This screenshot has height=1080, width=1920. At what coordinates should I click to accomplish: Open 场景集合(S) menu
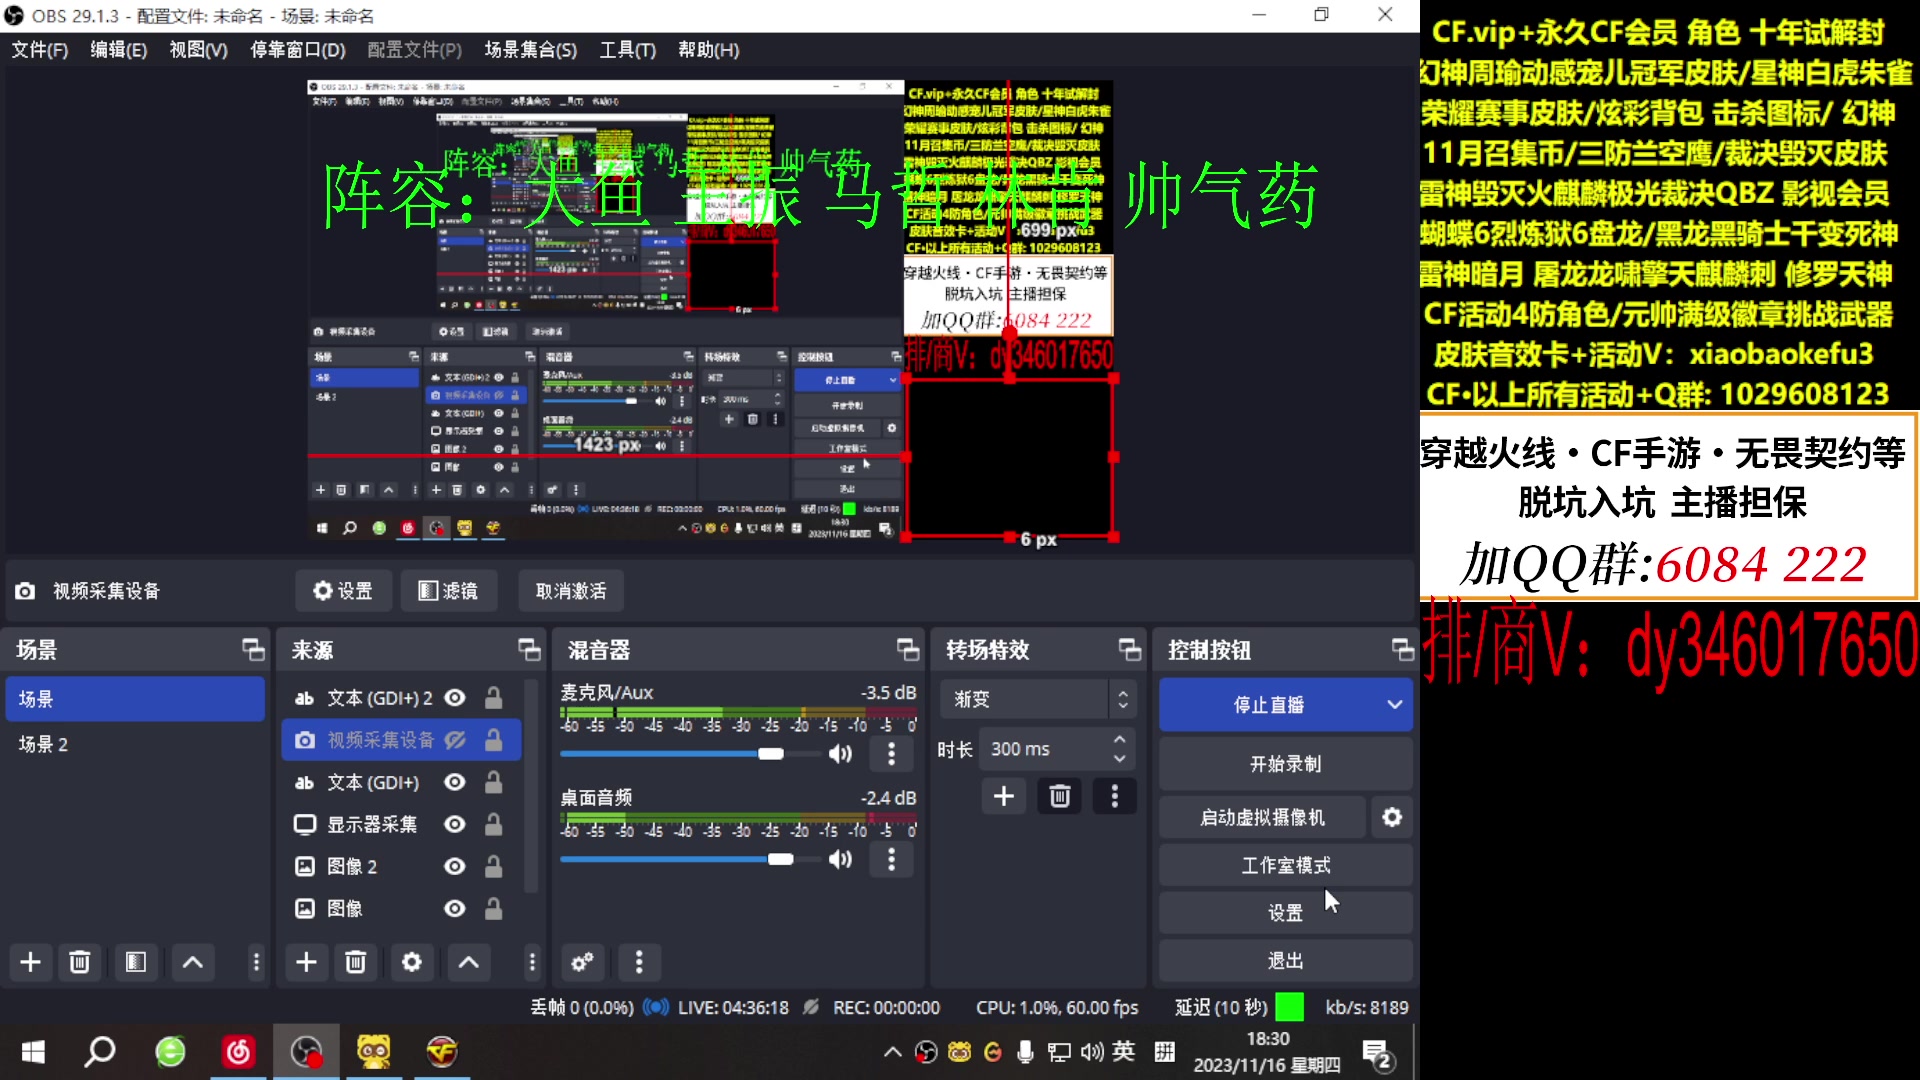tap(530, 50)
